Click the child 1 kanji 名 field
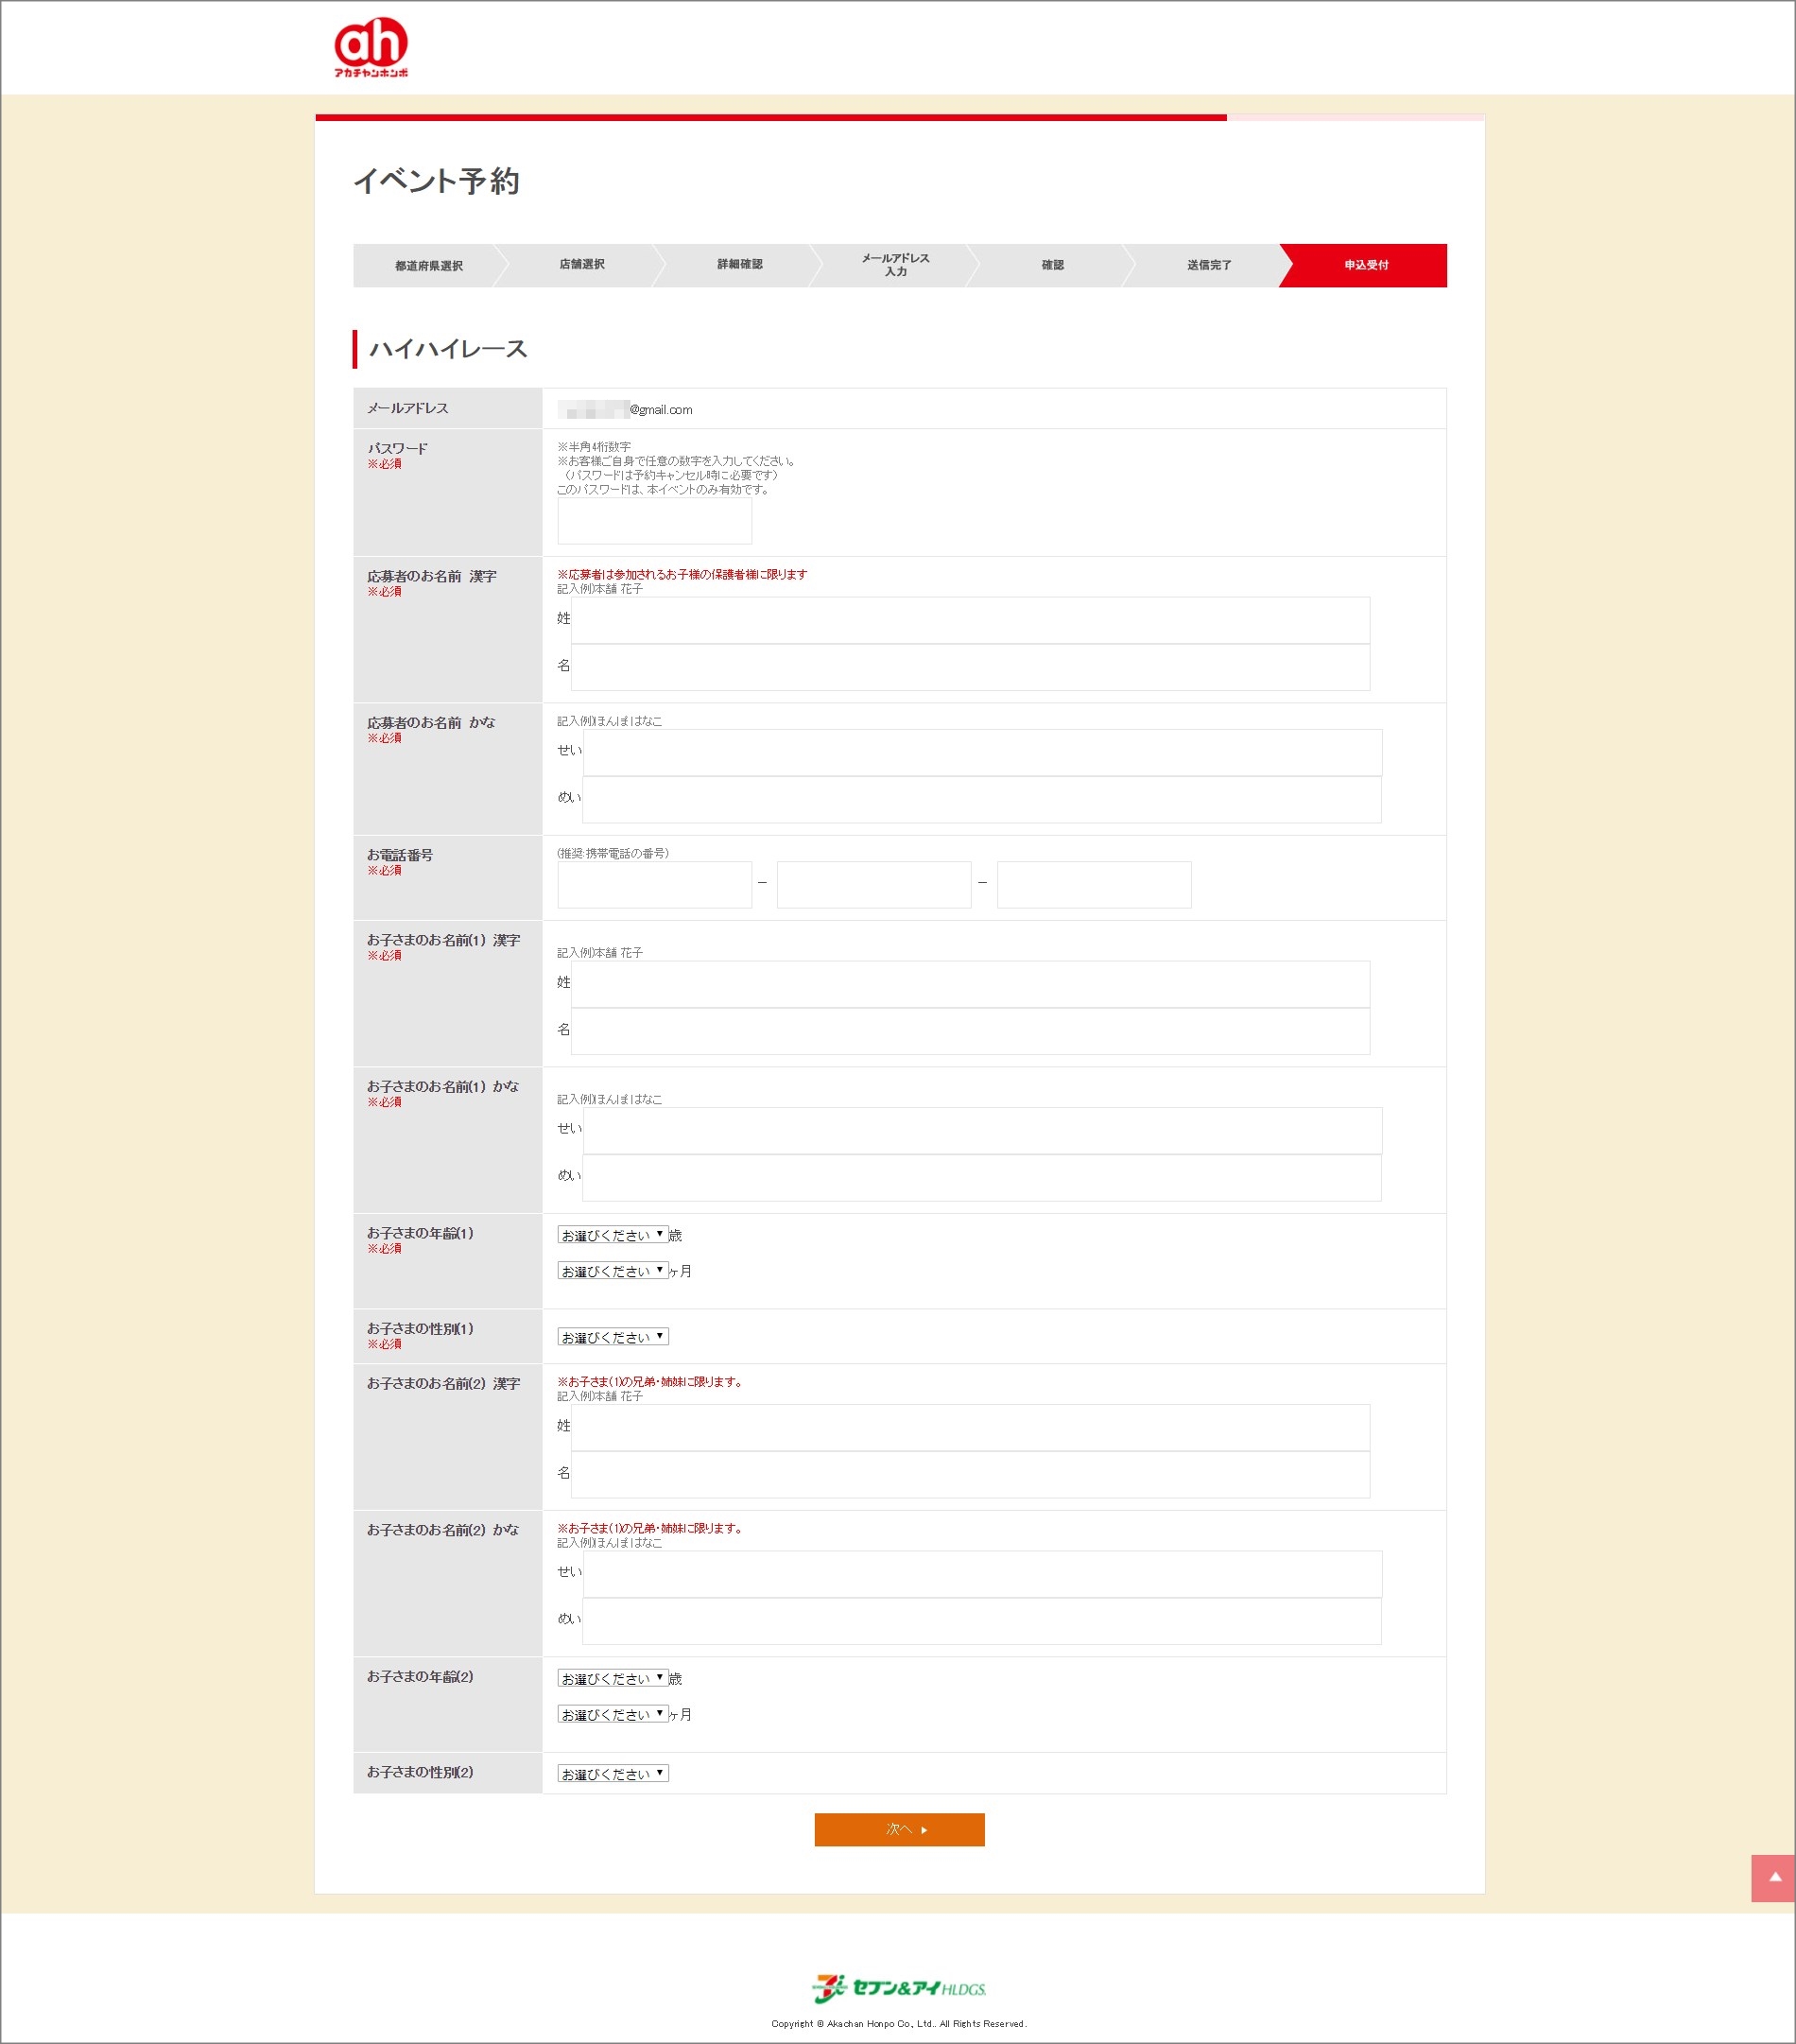Viewport: 1796px width, 2044px height. pyautogui.click(x=969, y=1031)
